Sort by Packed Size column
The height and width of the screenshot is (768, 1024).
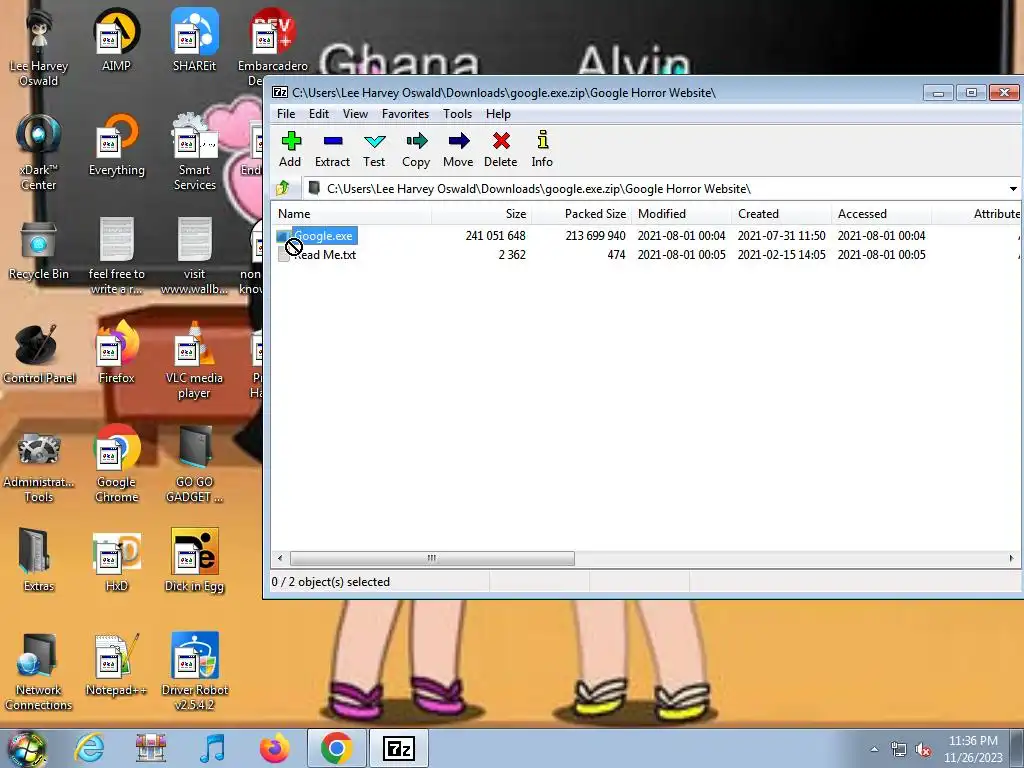pyautogui.click(x=581, y=214)
